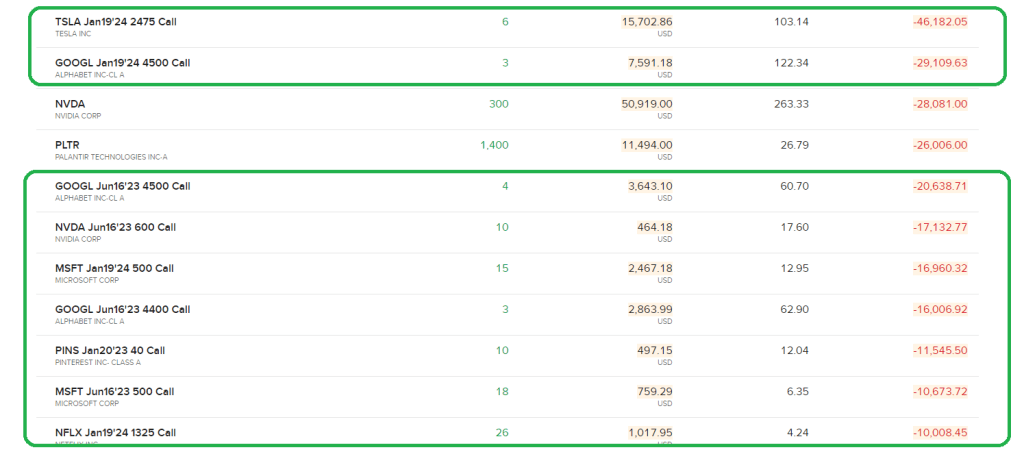Select the 122.34 price for GOOGL call

(x=792, y=63)
